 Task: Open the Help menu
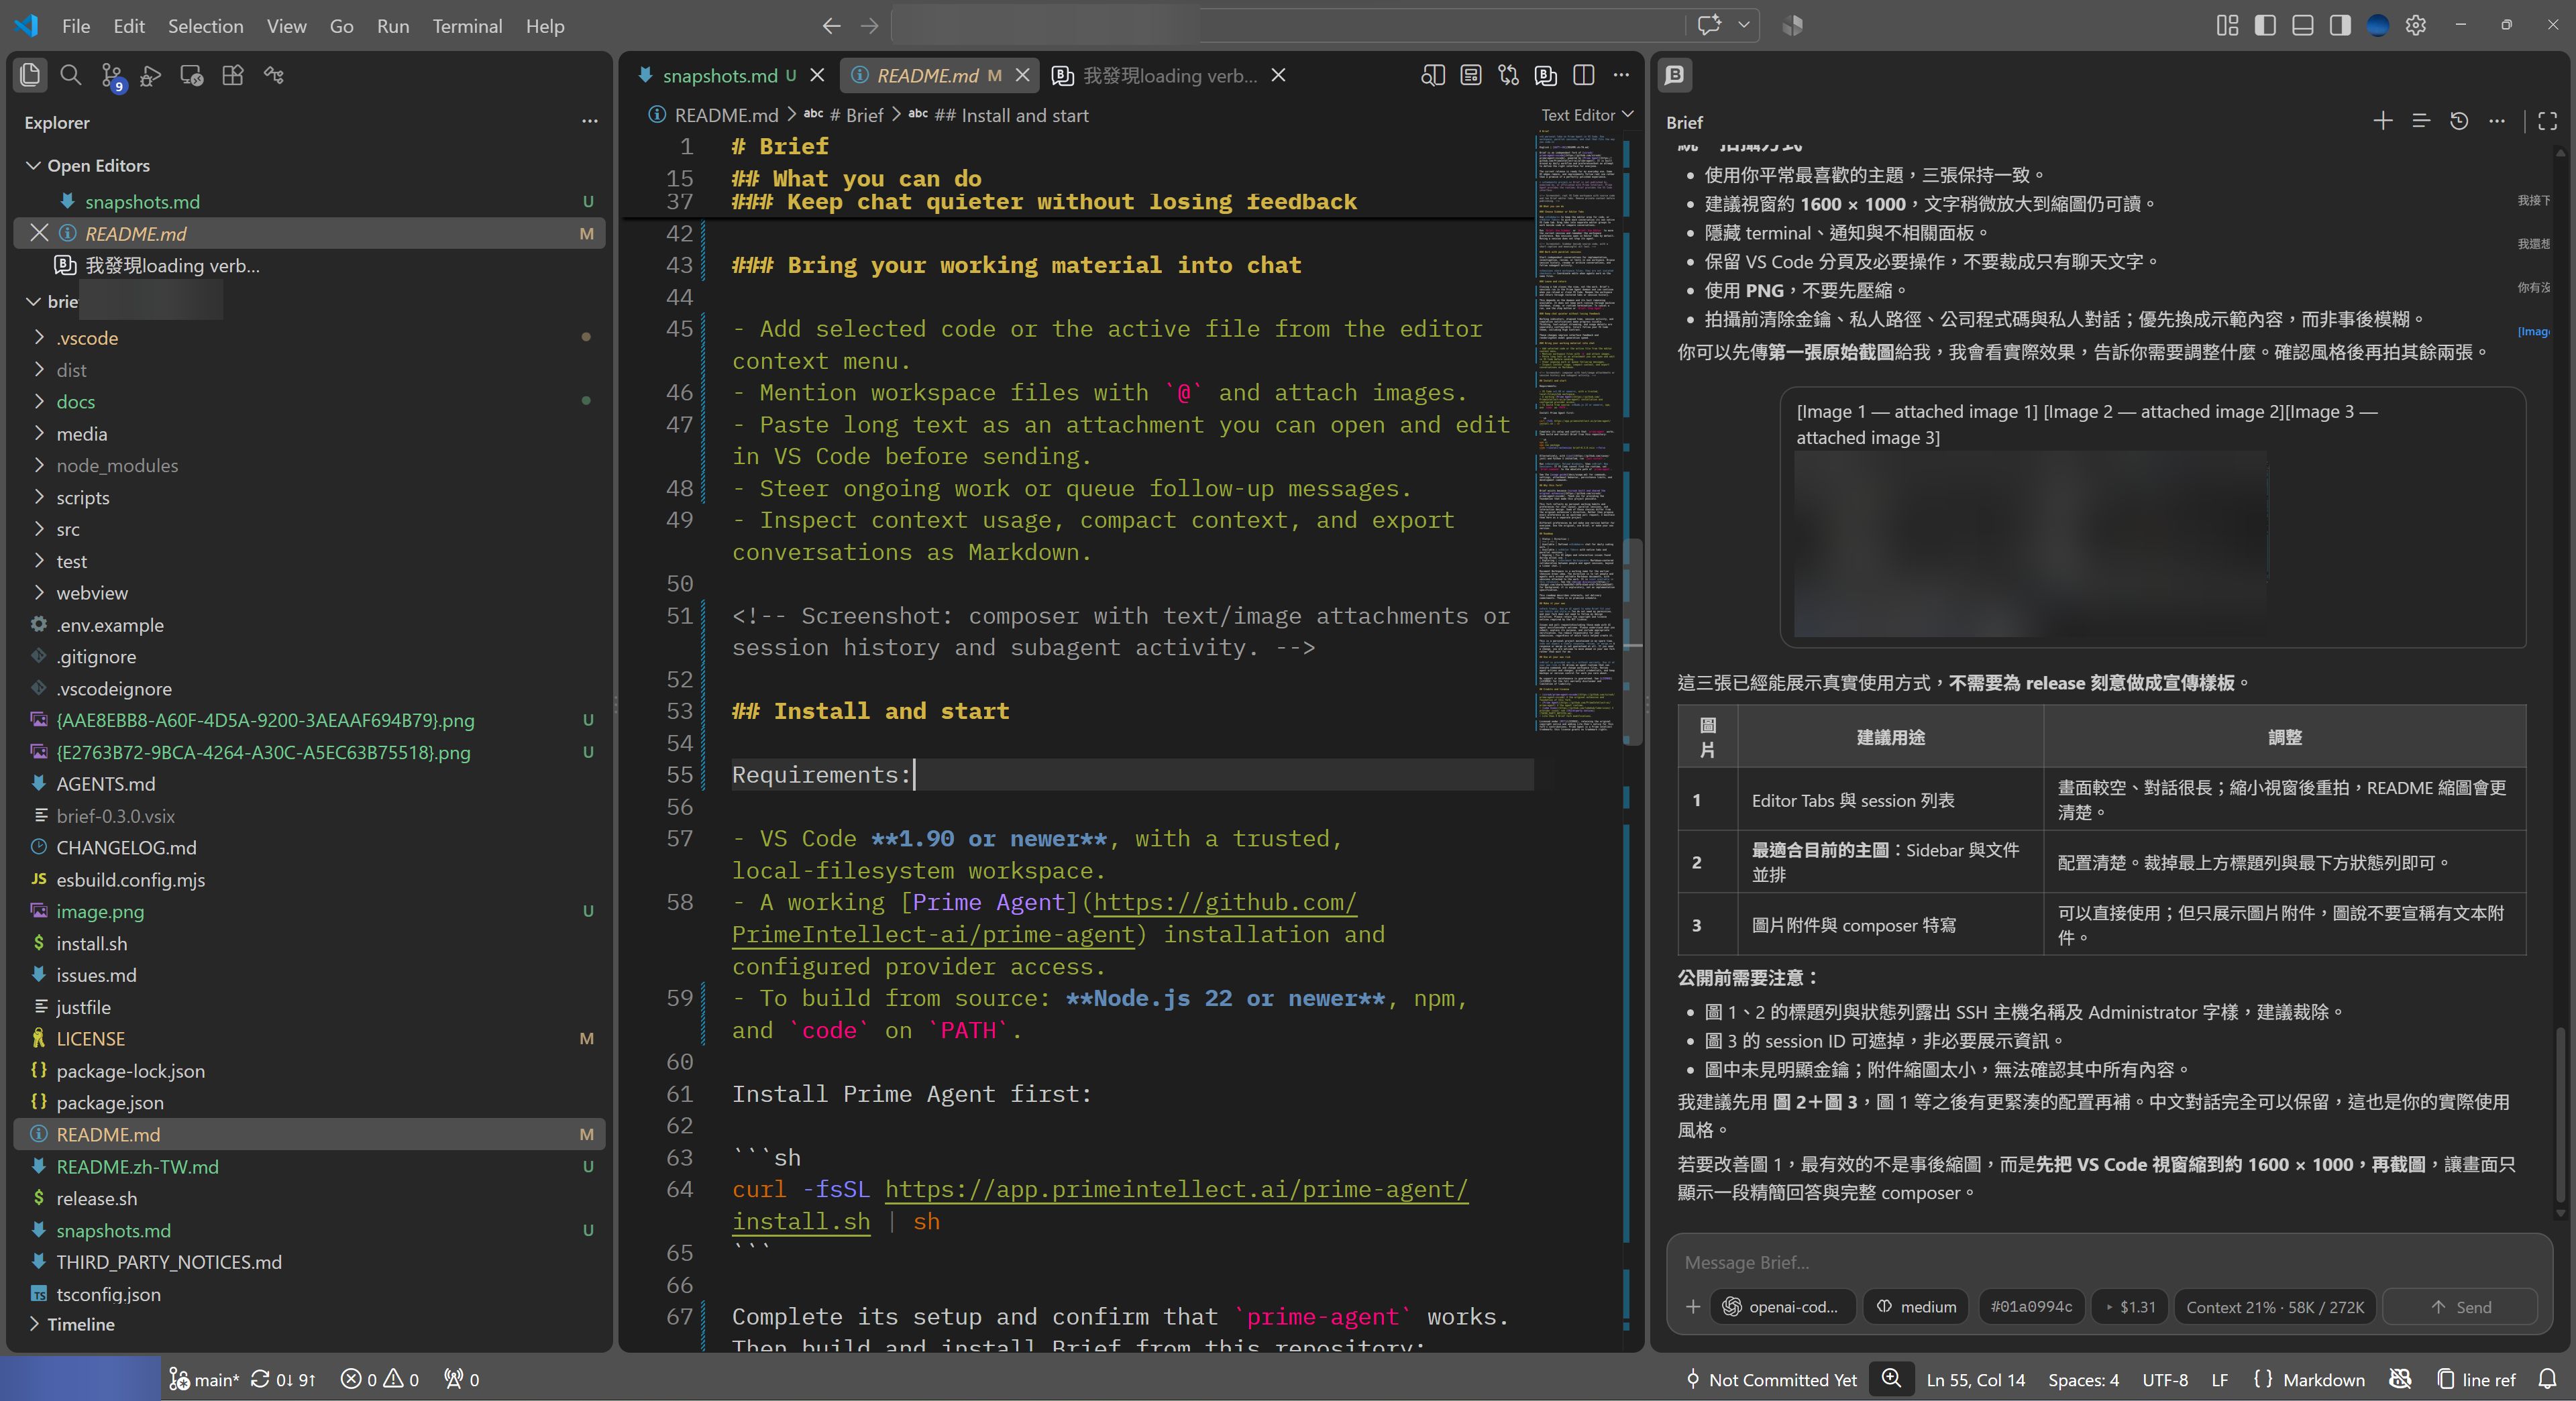[545, 26]
